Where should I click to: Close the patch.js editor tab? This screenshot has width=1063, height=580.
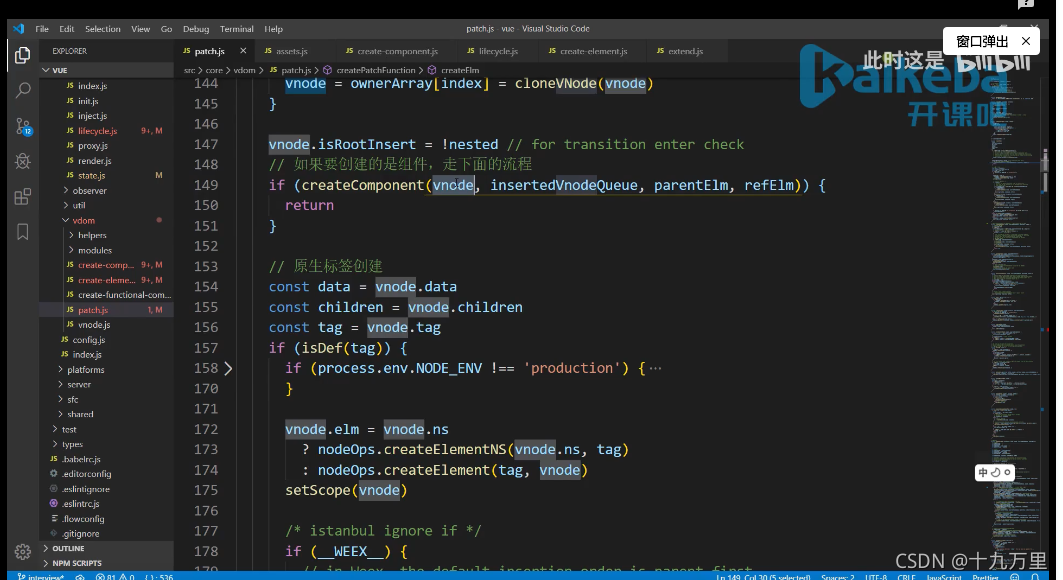[x=243, y=51]
